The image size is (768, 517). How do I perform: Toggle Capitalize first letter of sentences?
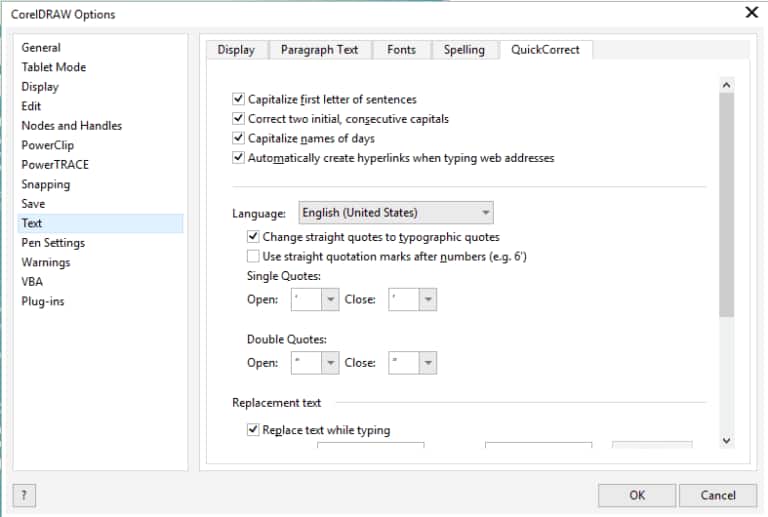point(238,100)
